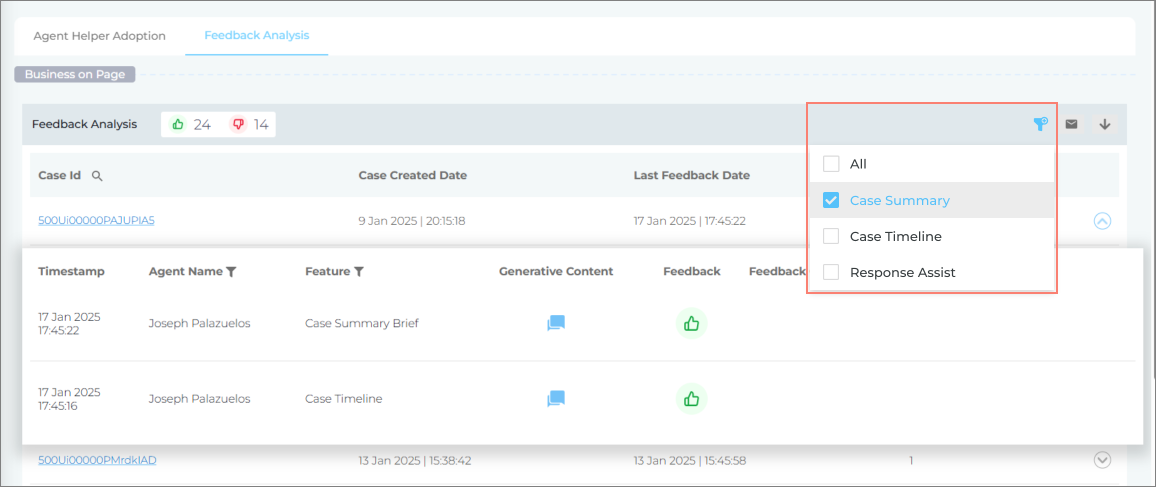
Task: Switch to Agent Helper Adoption tab
Action: pyautogui.click(x=99, y=35)
